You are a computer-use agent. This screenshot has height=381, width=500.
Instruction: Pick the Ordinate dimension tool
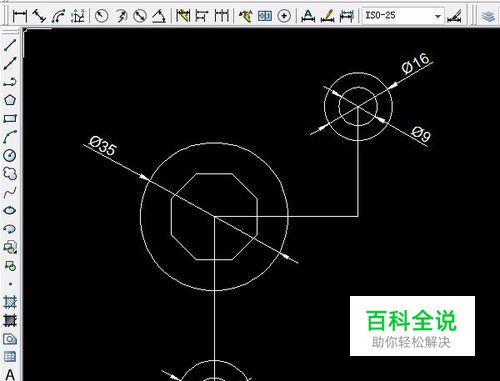pyautogui.click(x=78, y=16)
